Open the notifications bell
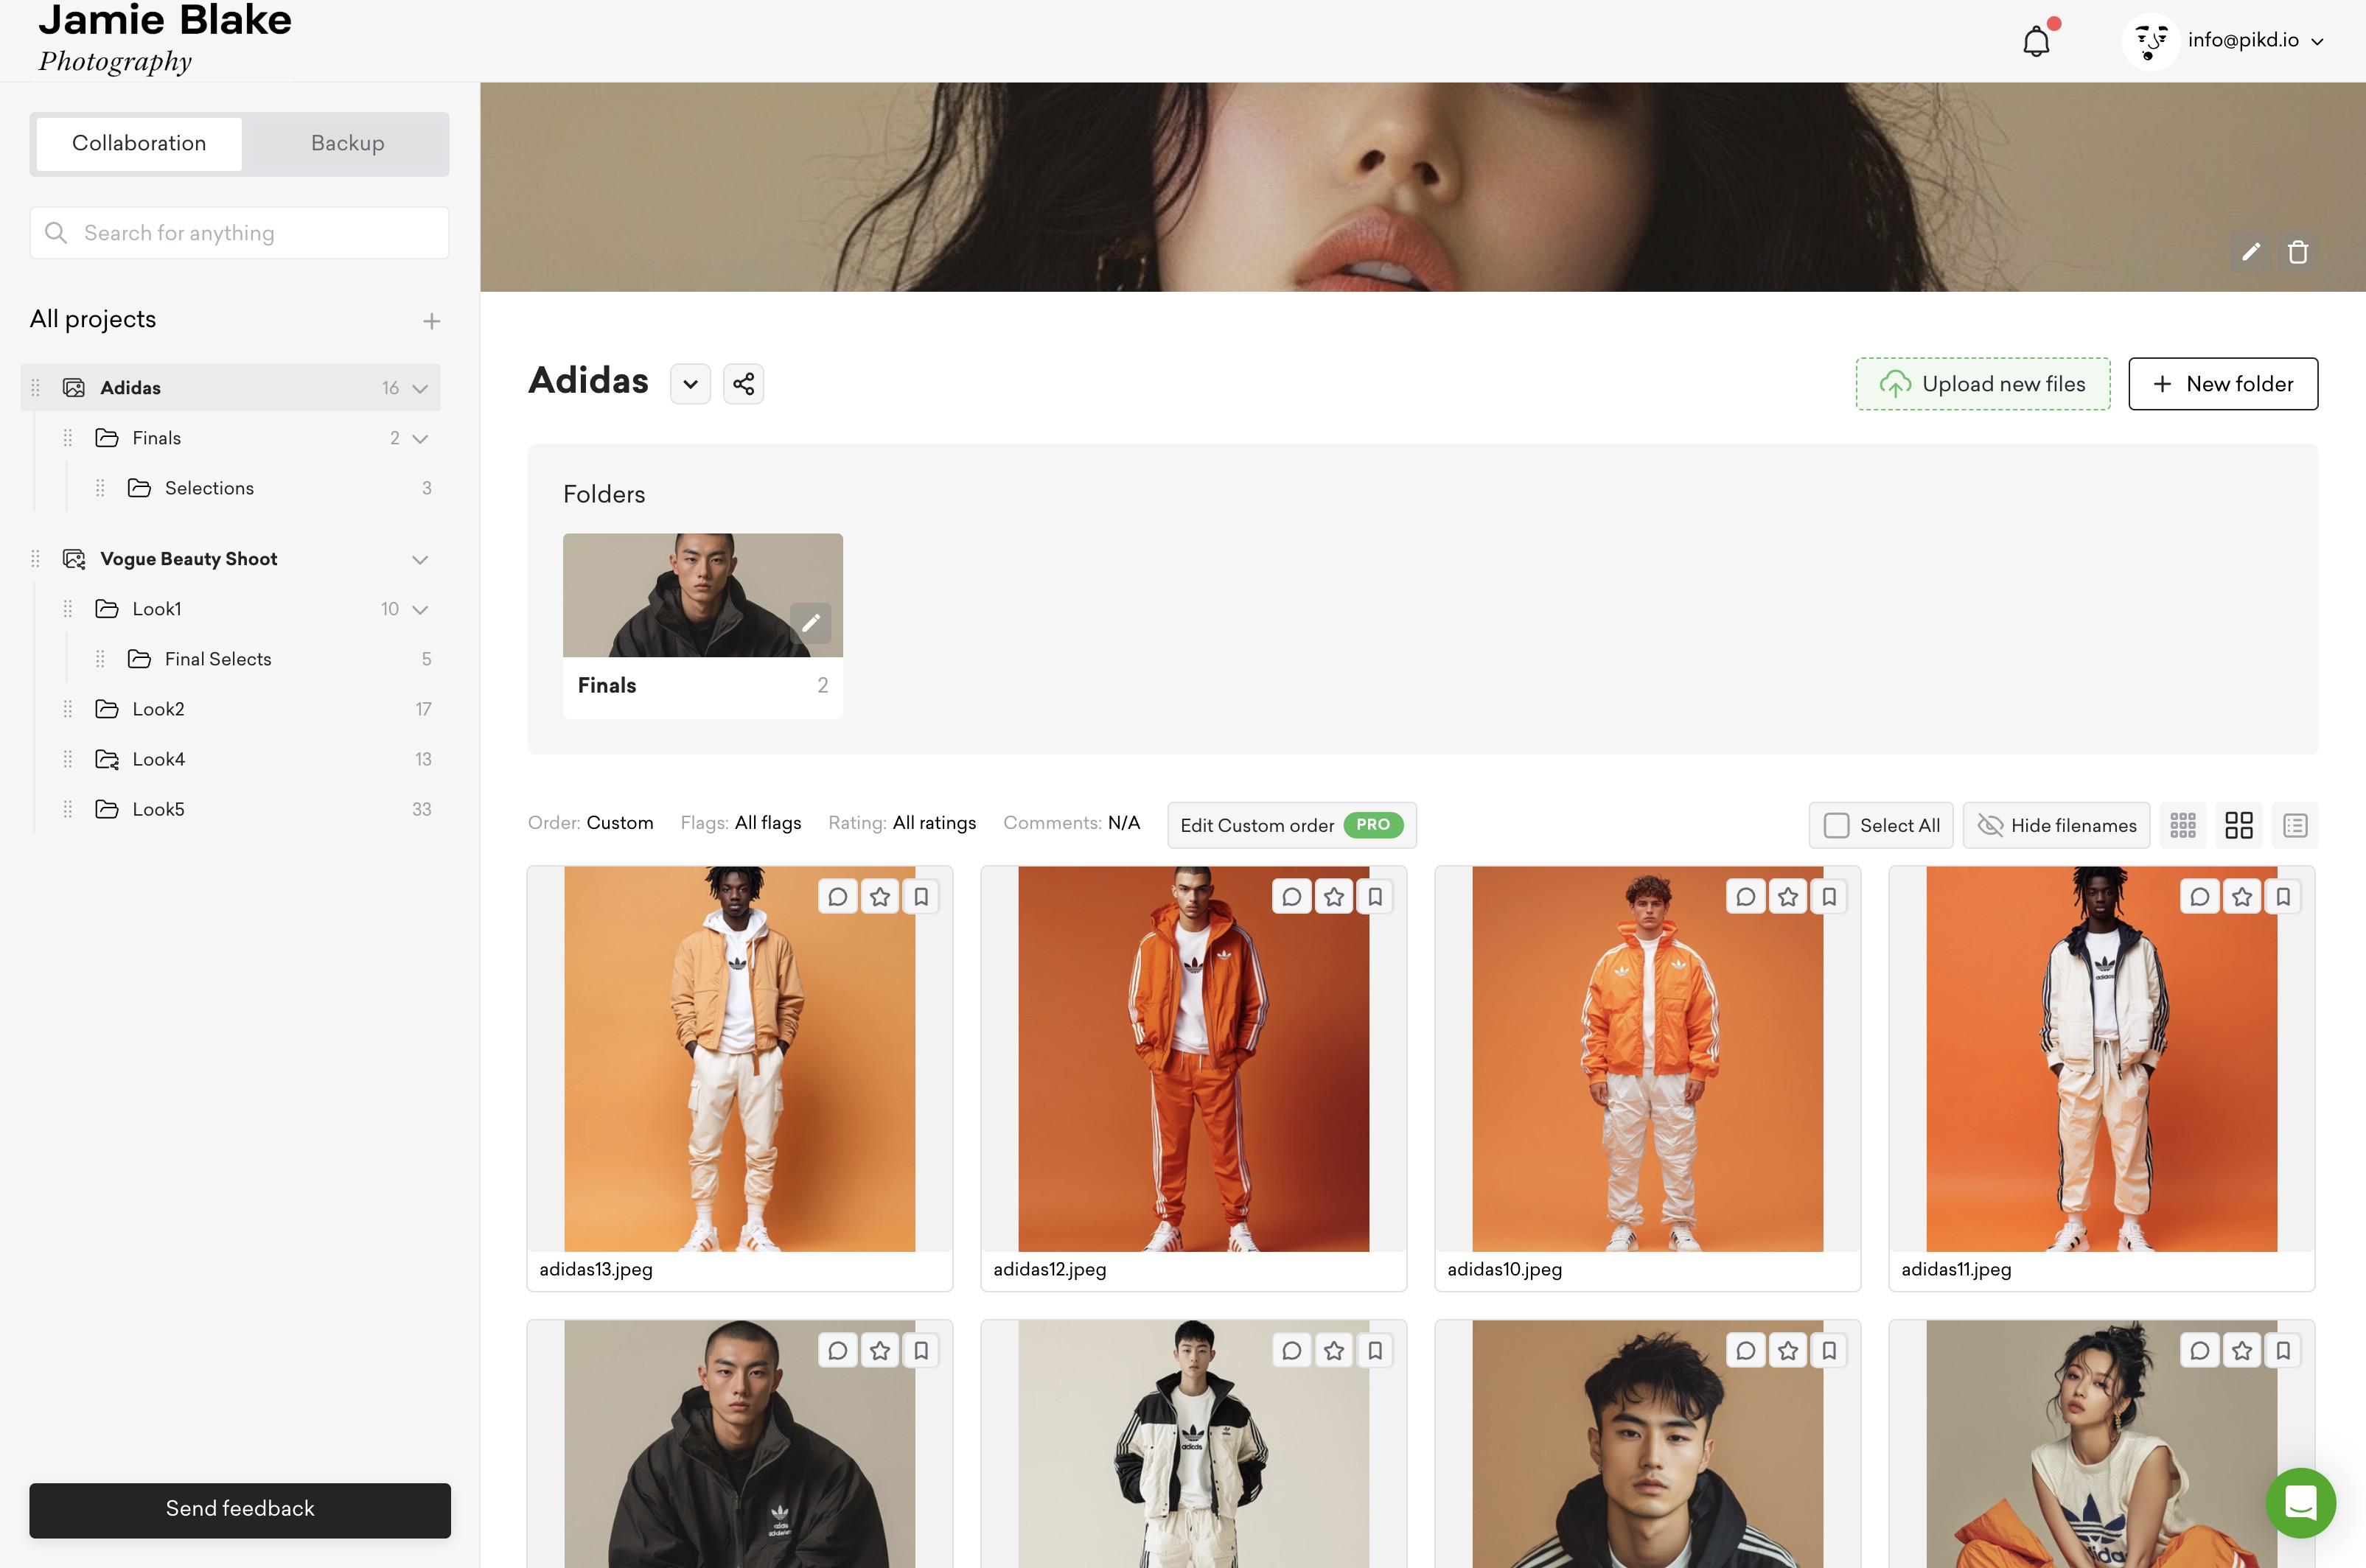 tap(2036, 41)
